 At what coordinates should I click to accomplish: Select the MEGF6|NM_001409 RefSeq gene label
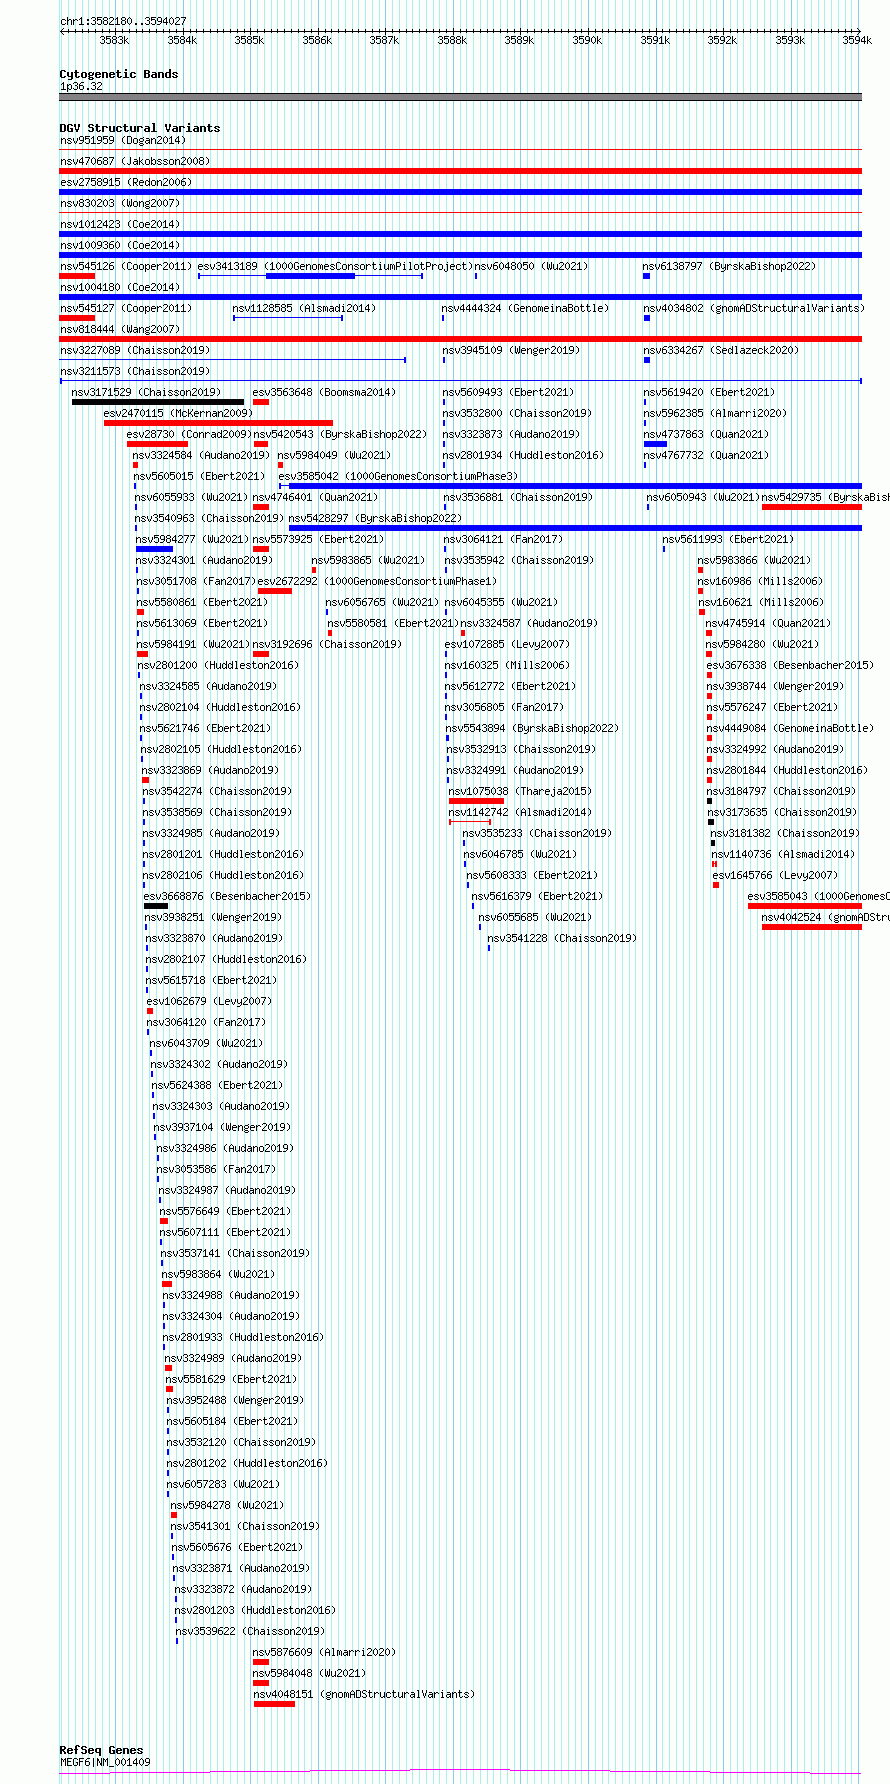pyautogui.click(x=106, y=1762)
